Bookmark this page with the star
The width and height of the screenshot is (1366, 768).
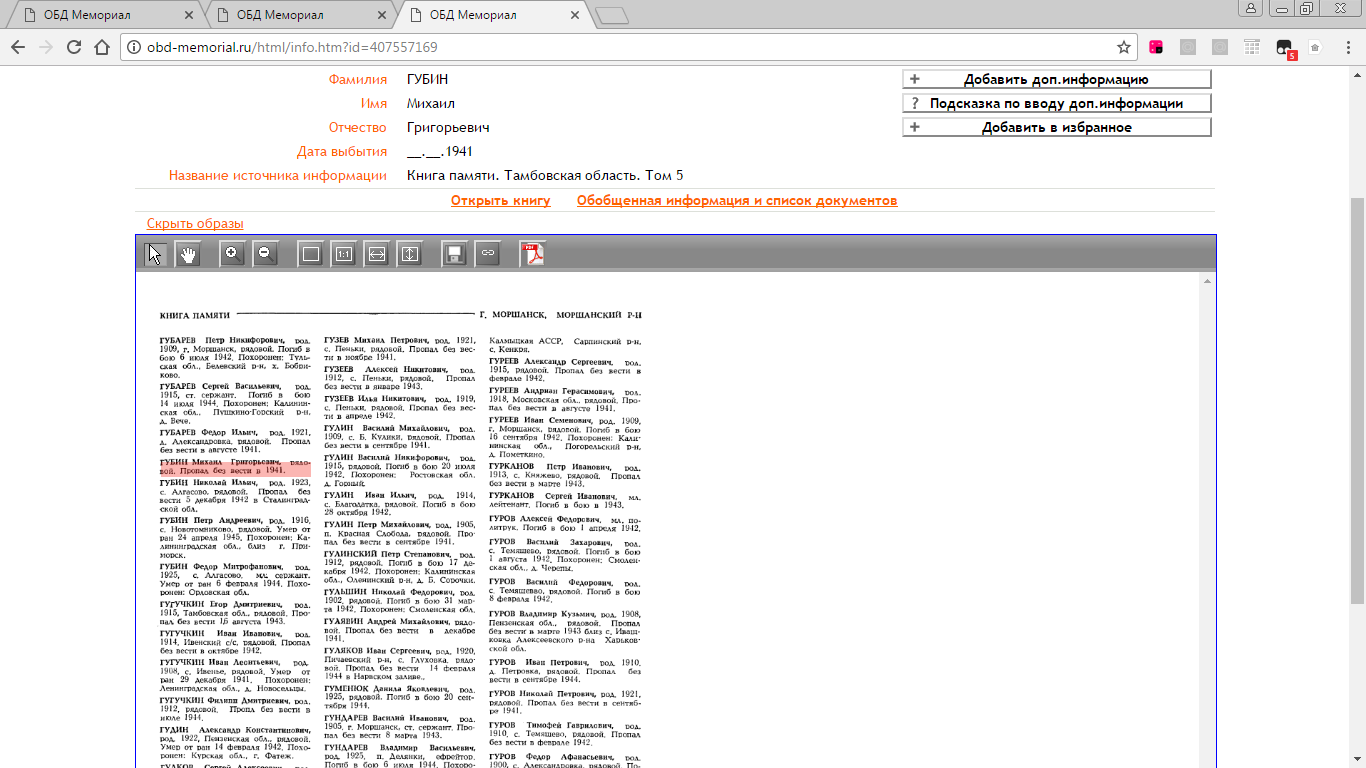tap(1124, 47)
